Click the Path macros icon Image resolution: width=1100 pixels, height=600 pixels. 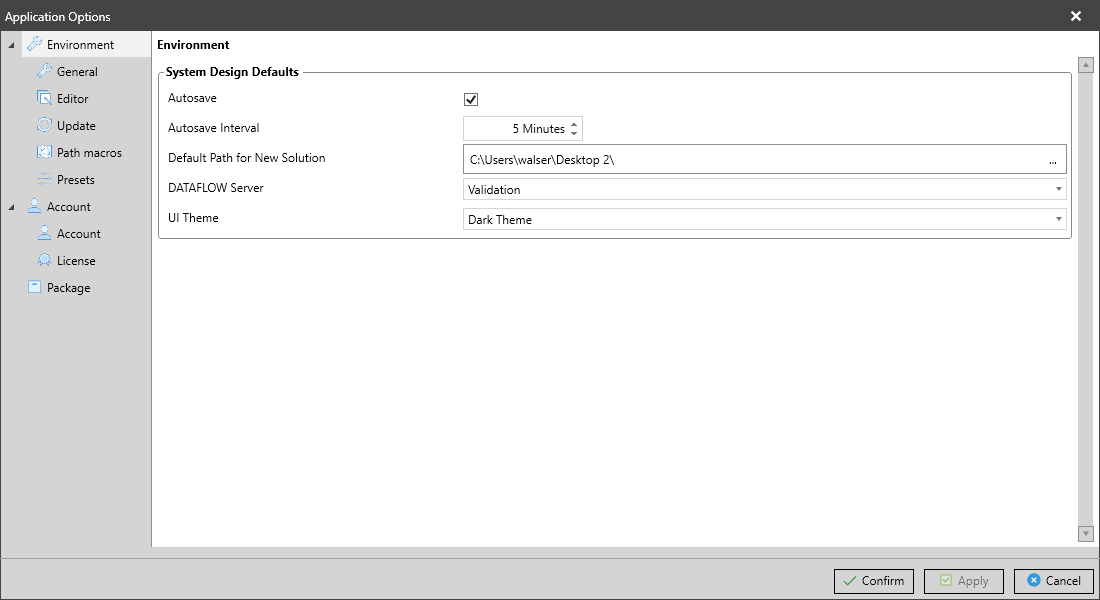(44, 152)
